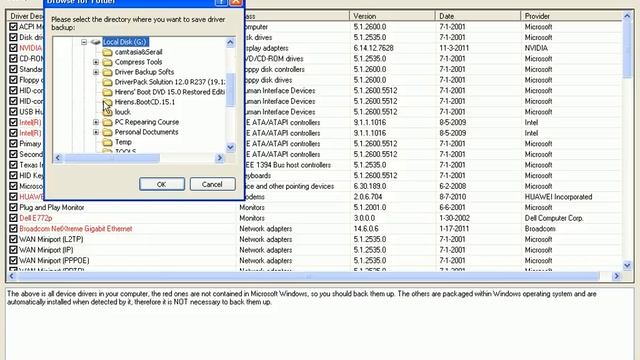The image size is (640, 360).
Task: Click the folder tree horizontal scrollbar thumb
Action: point(111,158)
